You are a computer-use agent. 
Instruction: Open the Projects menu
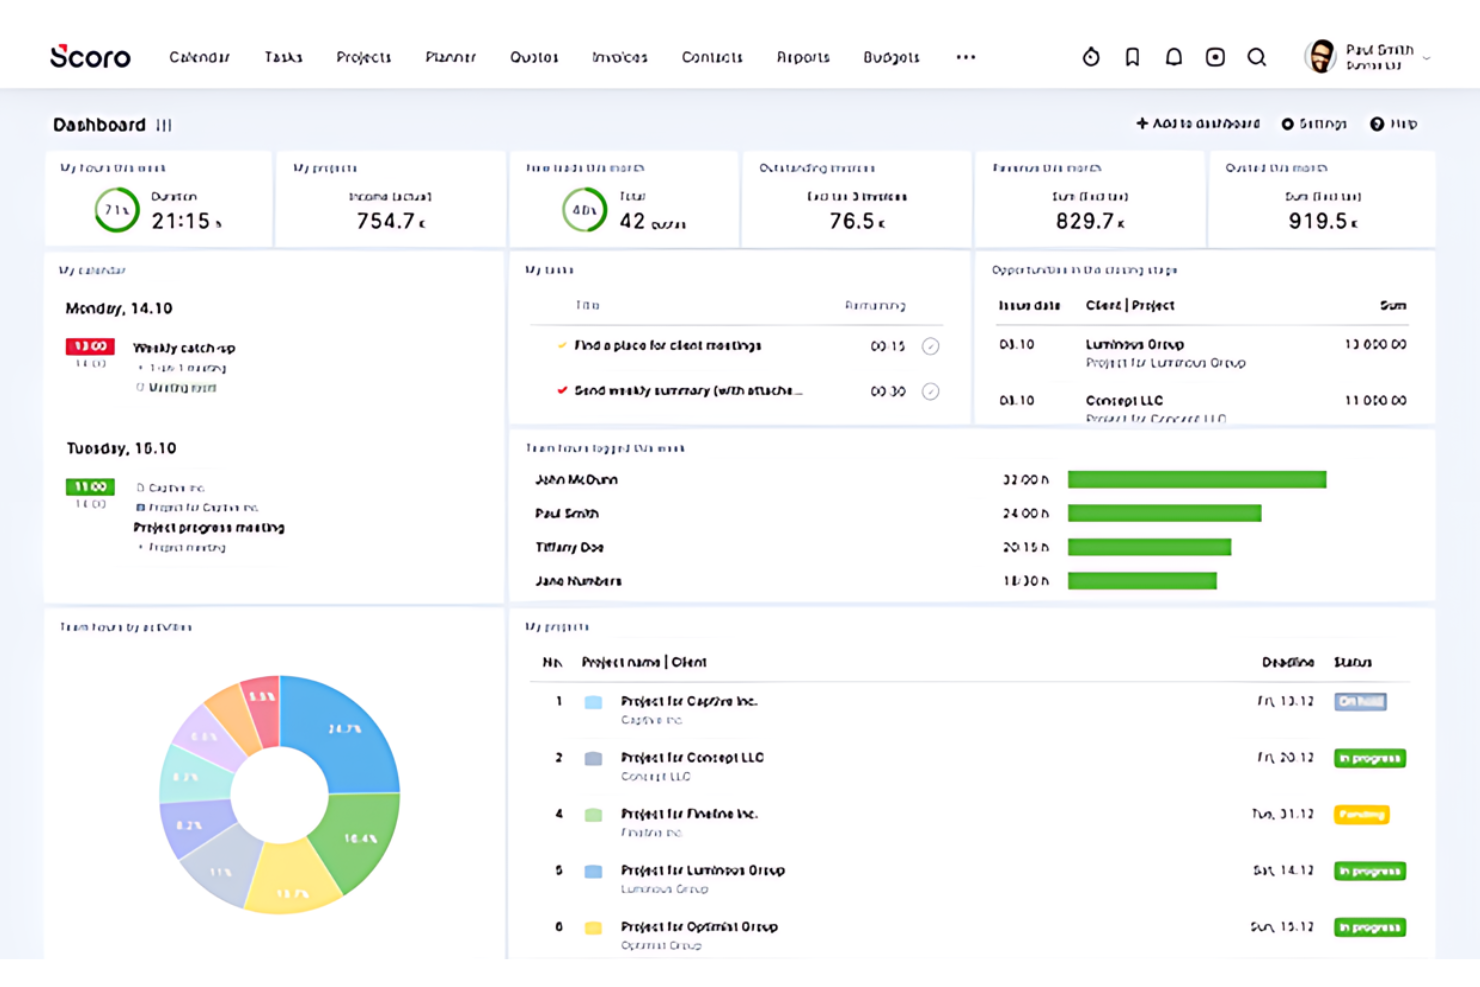pos(364,57)
